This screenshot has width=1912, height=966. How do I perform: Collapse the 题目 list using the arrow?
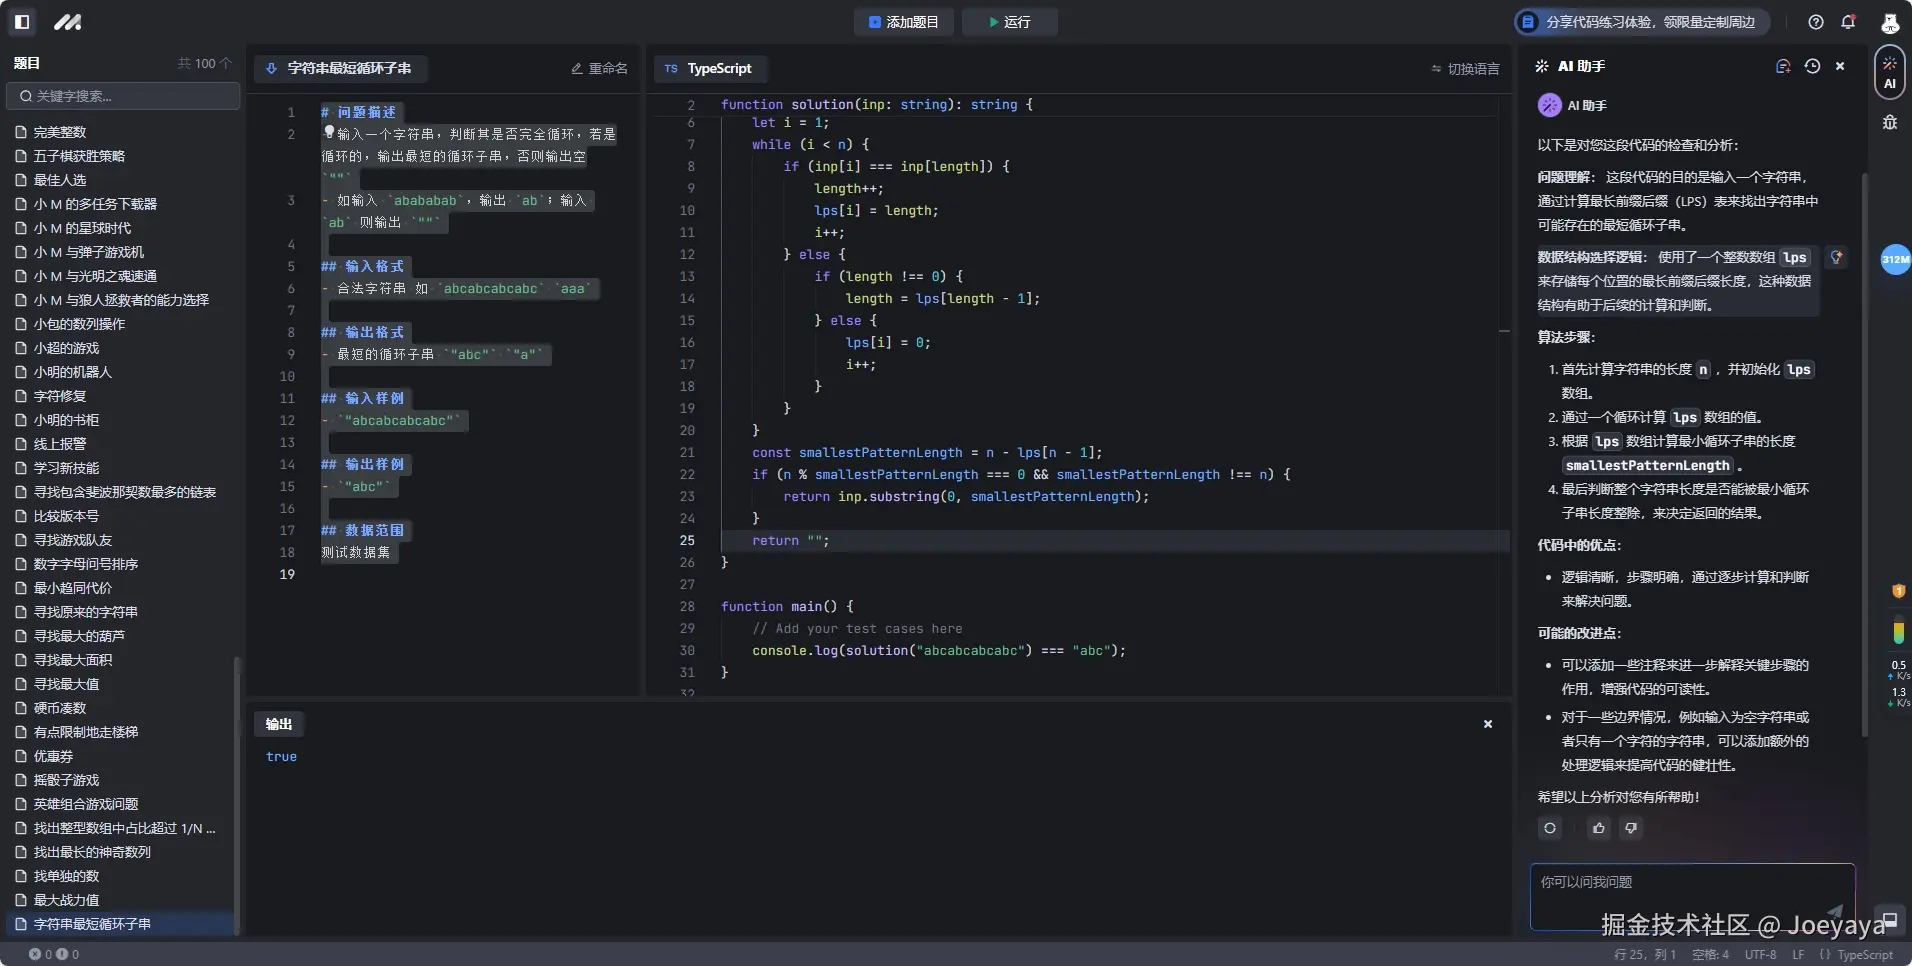226,63
